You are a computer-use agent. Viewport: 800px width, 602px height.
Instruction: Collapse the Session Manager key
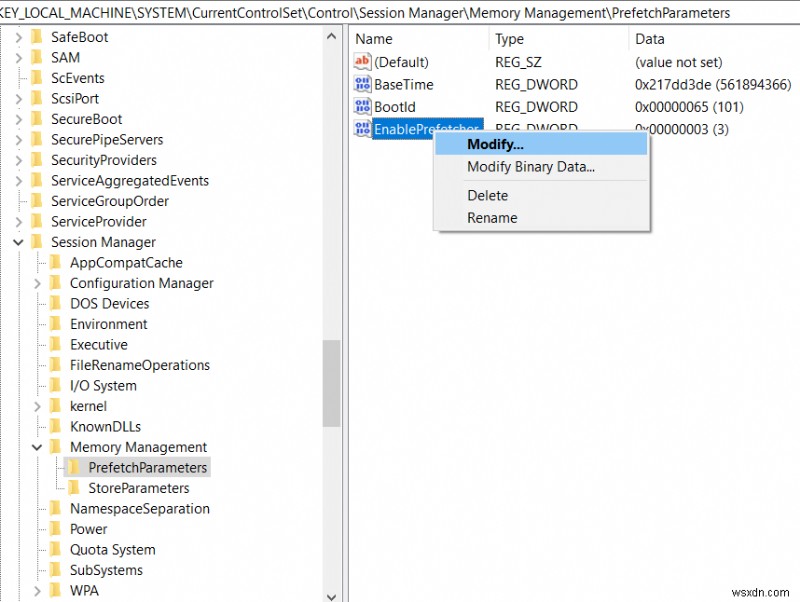pyautogui.click(x=18, y=242)
